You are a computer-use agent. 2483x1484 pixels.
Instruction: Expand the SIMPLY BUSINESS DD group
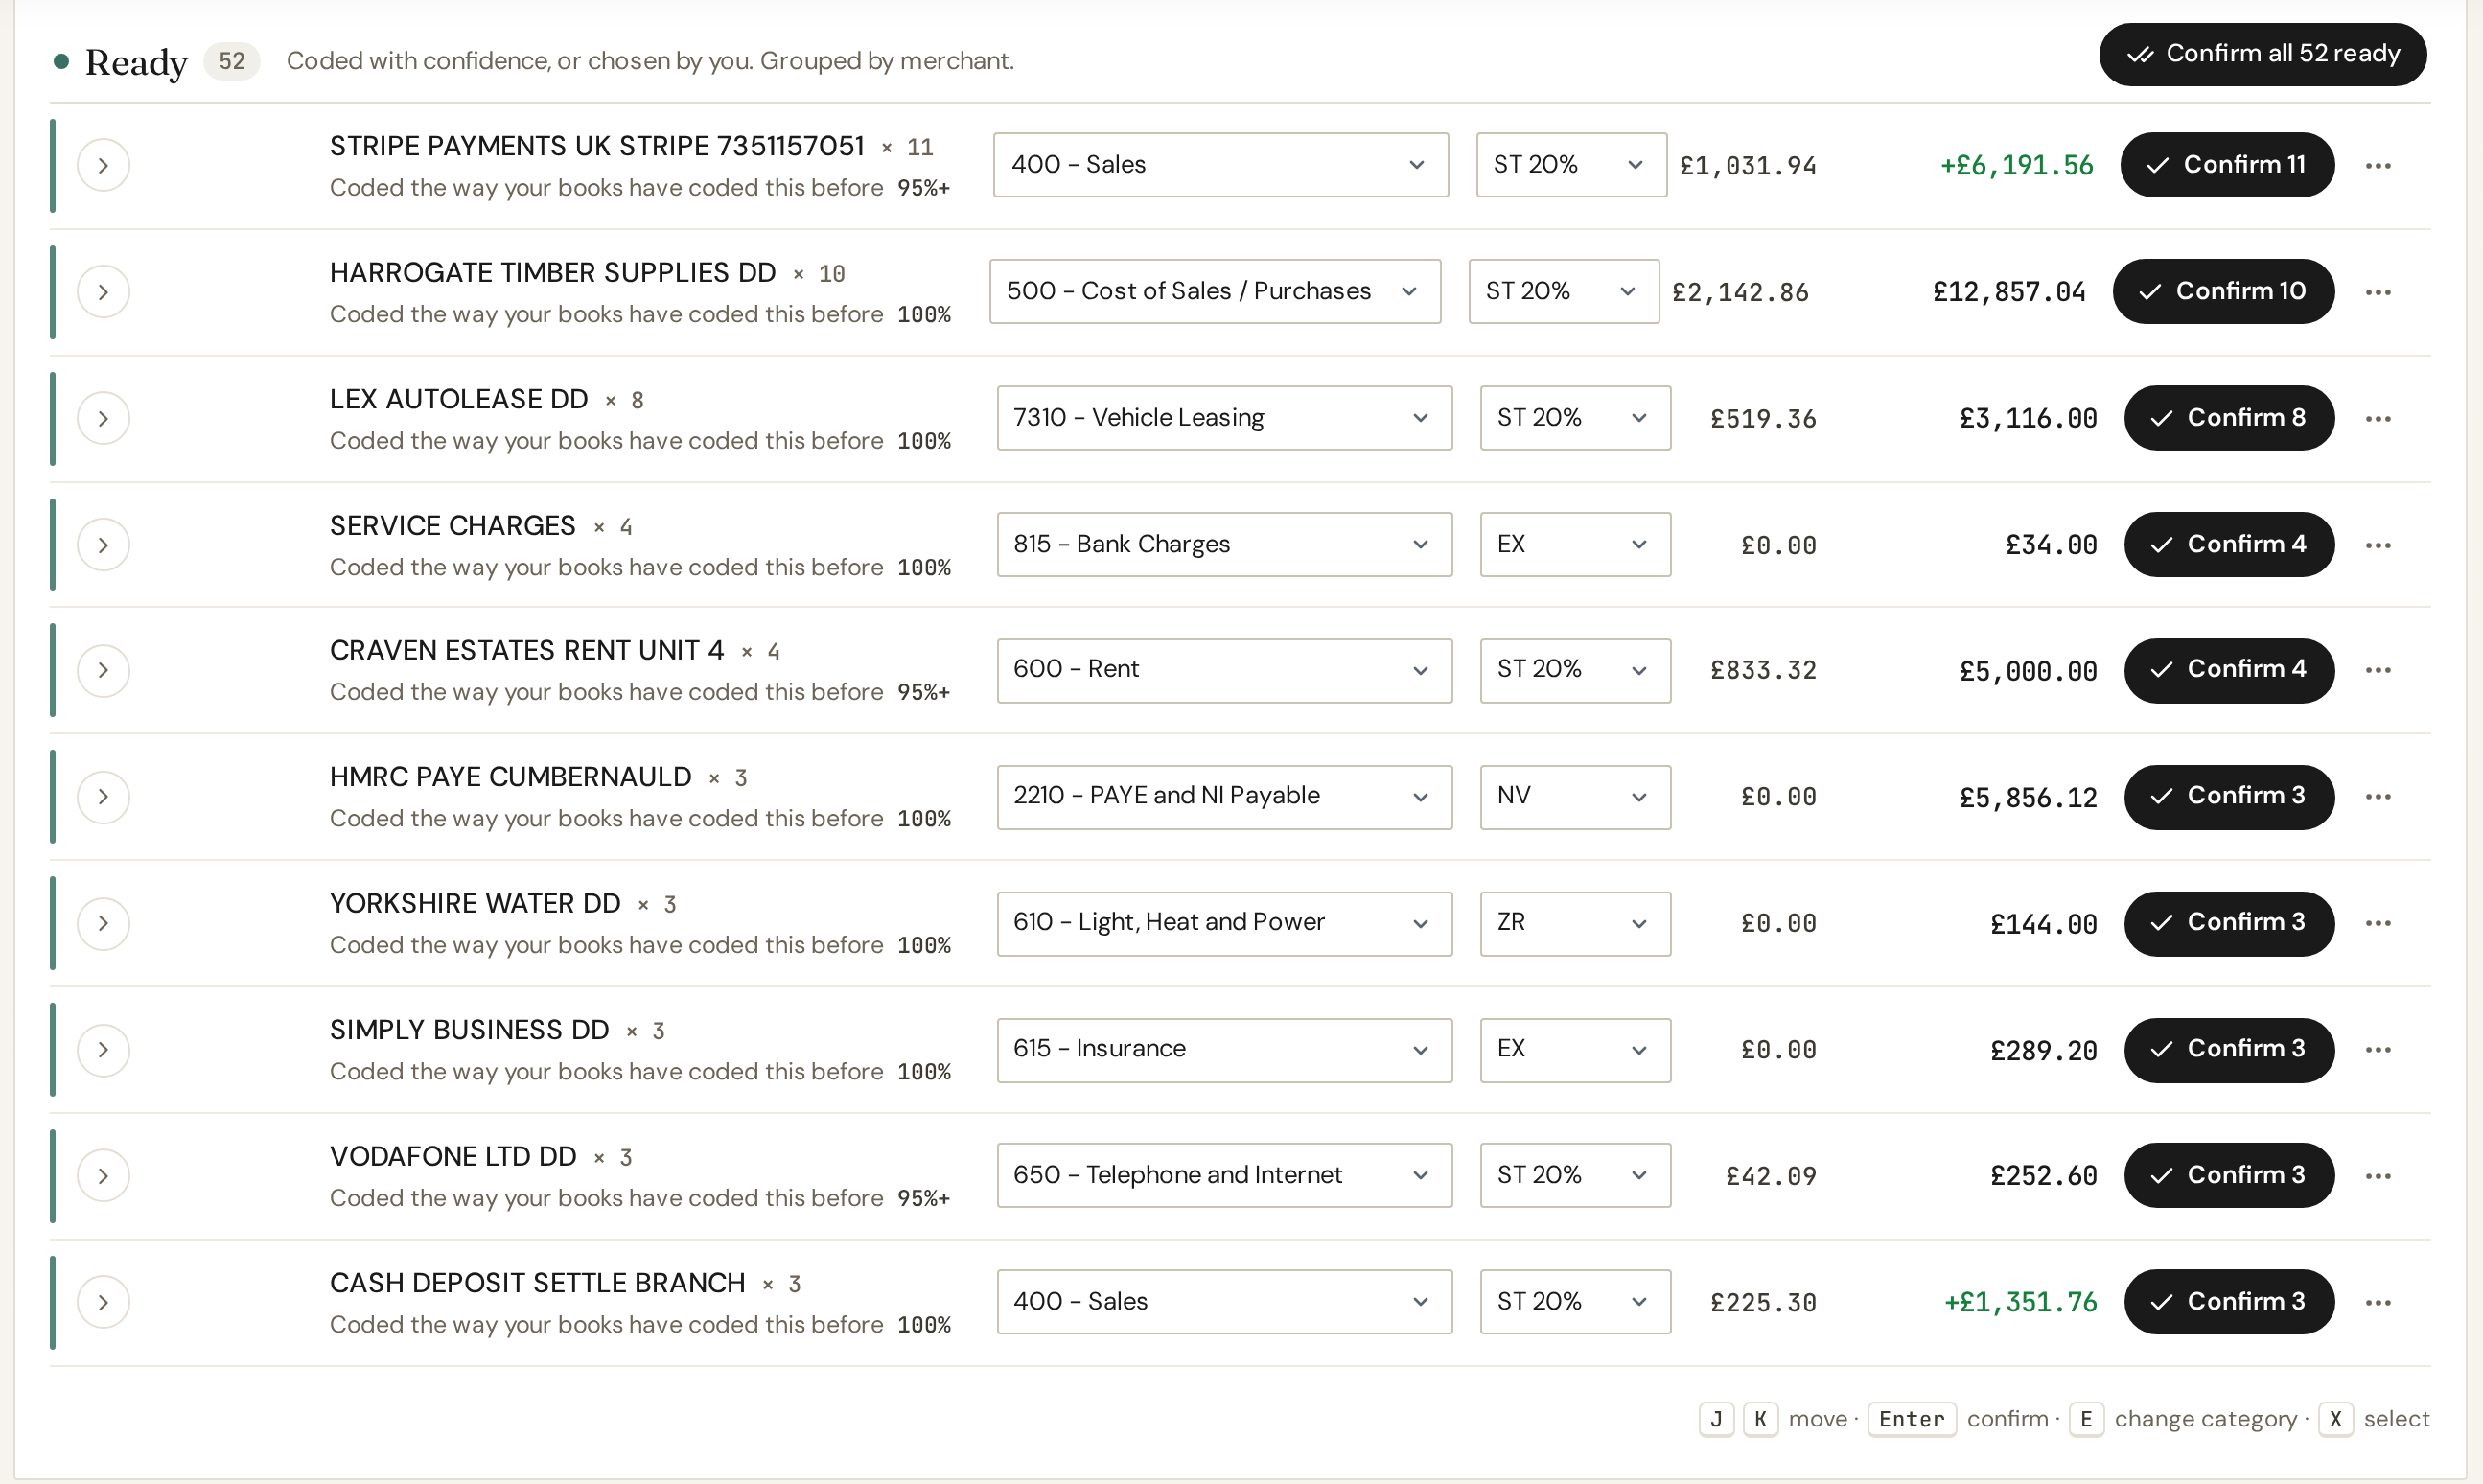pos(103,1050)
